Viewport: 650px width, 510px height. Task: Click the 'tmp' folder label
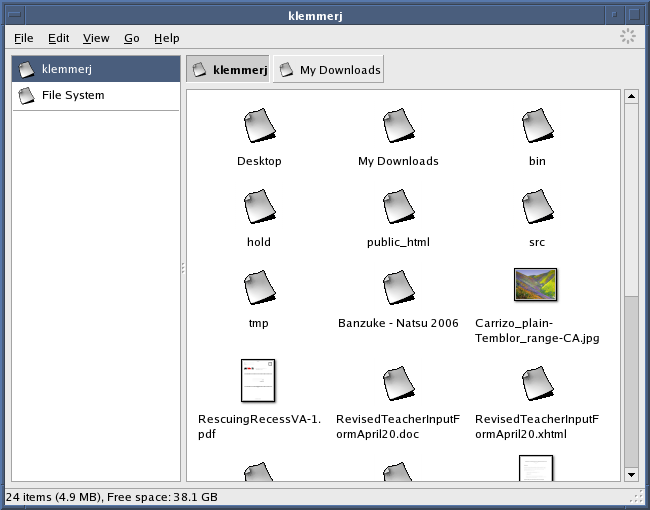pyautogui.click(x=259, y=323)
